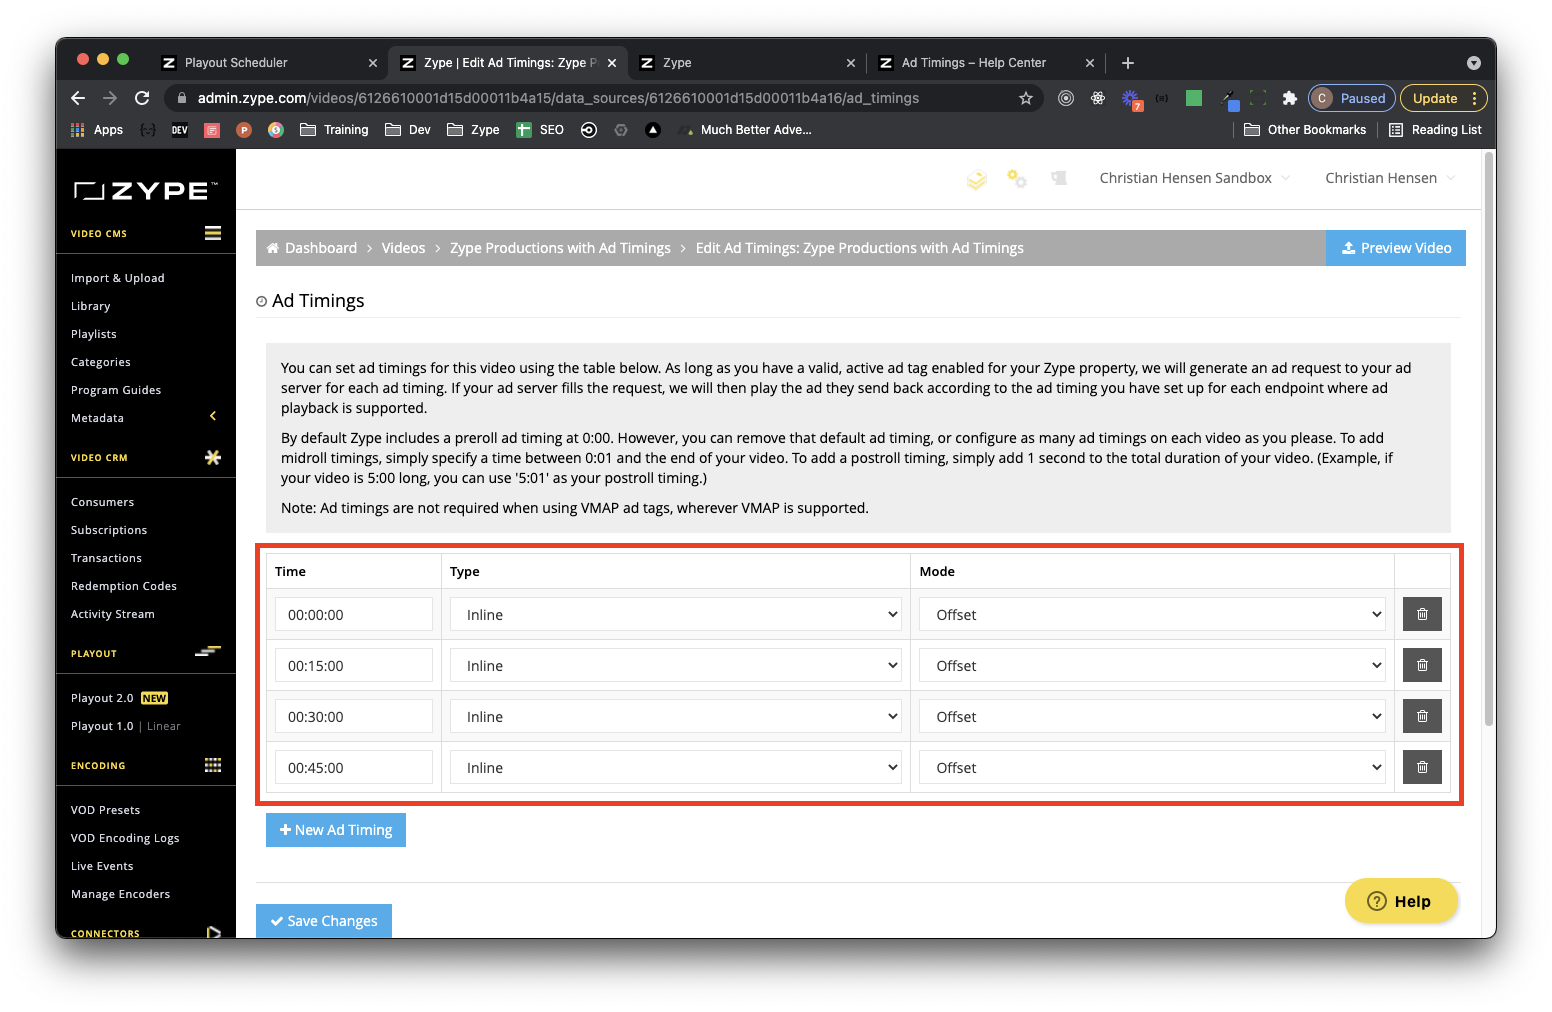The image size is (1552, 1012).
Task: Open Mode dropdown for 00:30:00 row
Action: click(1152, 716)
